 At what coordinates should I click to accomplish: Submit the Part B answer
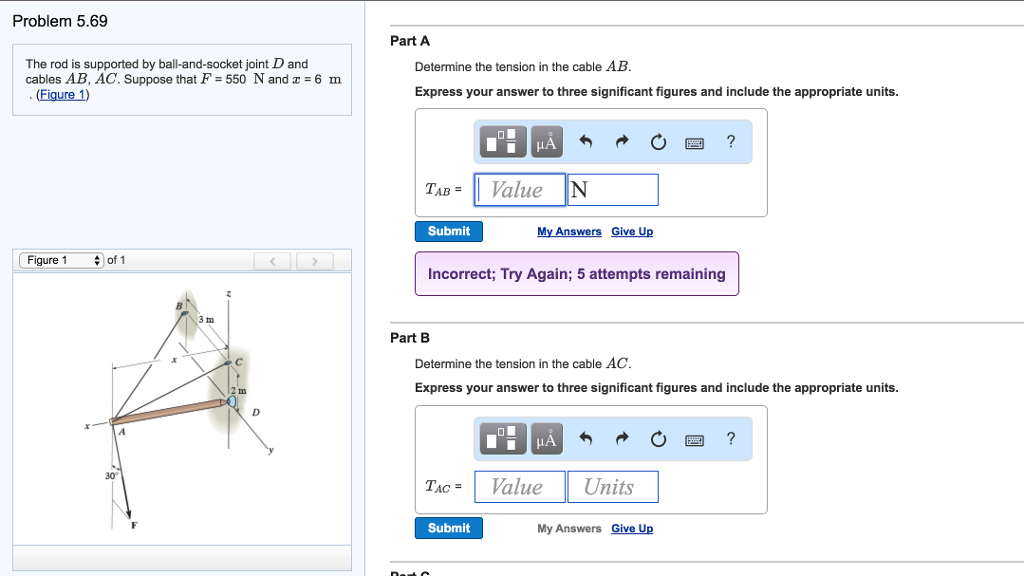click(449, 528)
